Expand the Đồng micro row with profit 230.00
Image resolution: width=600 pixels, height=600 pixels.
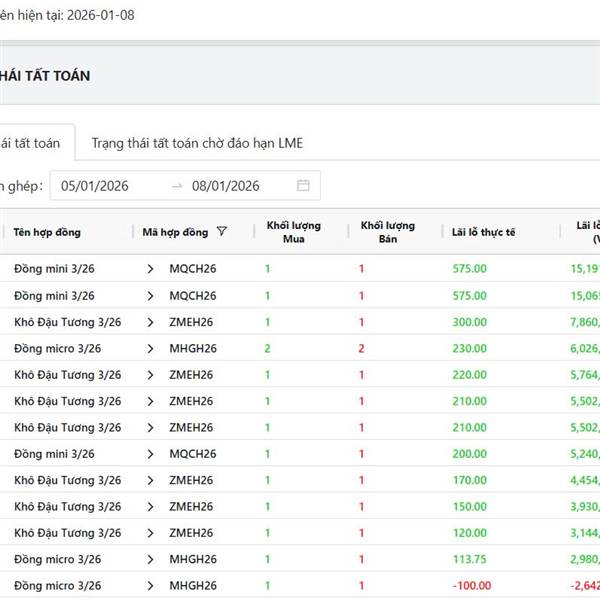(x=150, y=348)
